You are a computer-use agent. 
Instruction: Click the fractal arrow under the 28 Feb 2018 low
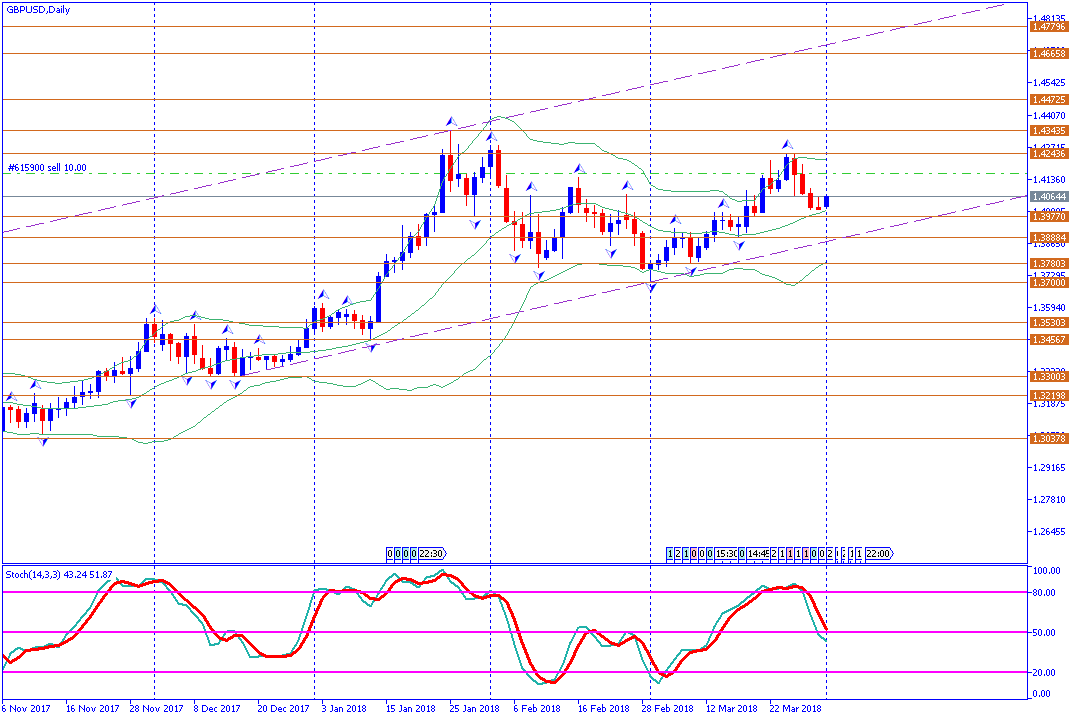[652, 287]
